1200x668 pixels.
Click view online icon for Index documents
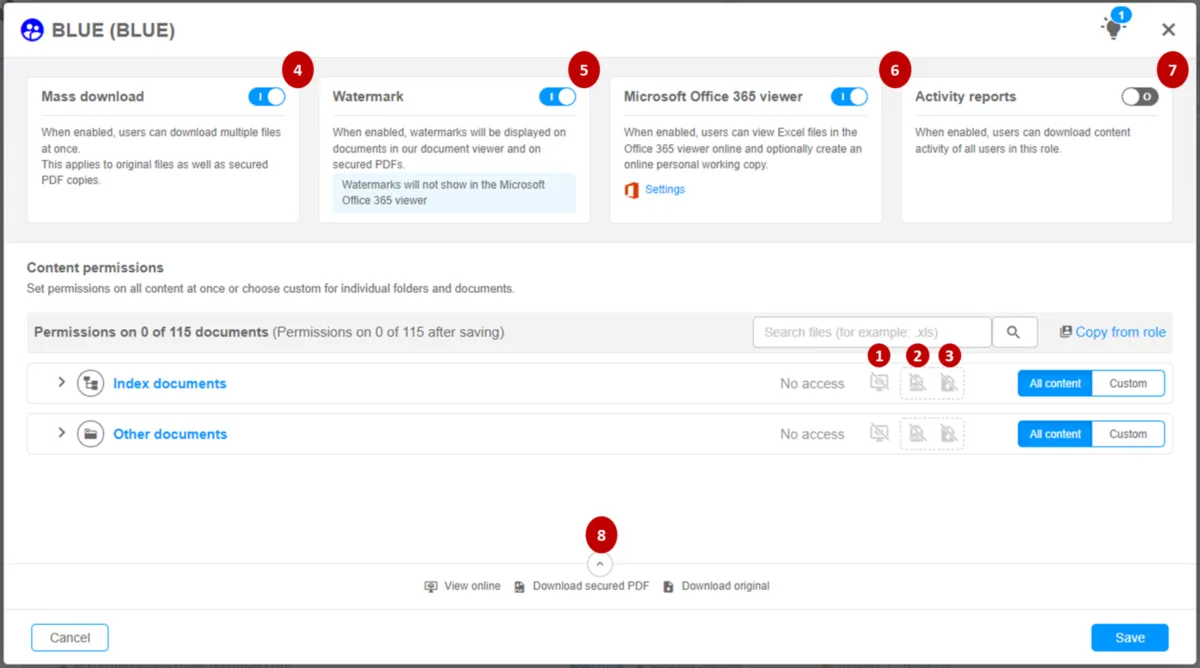tap(879, 383)
